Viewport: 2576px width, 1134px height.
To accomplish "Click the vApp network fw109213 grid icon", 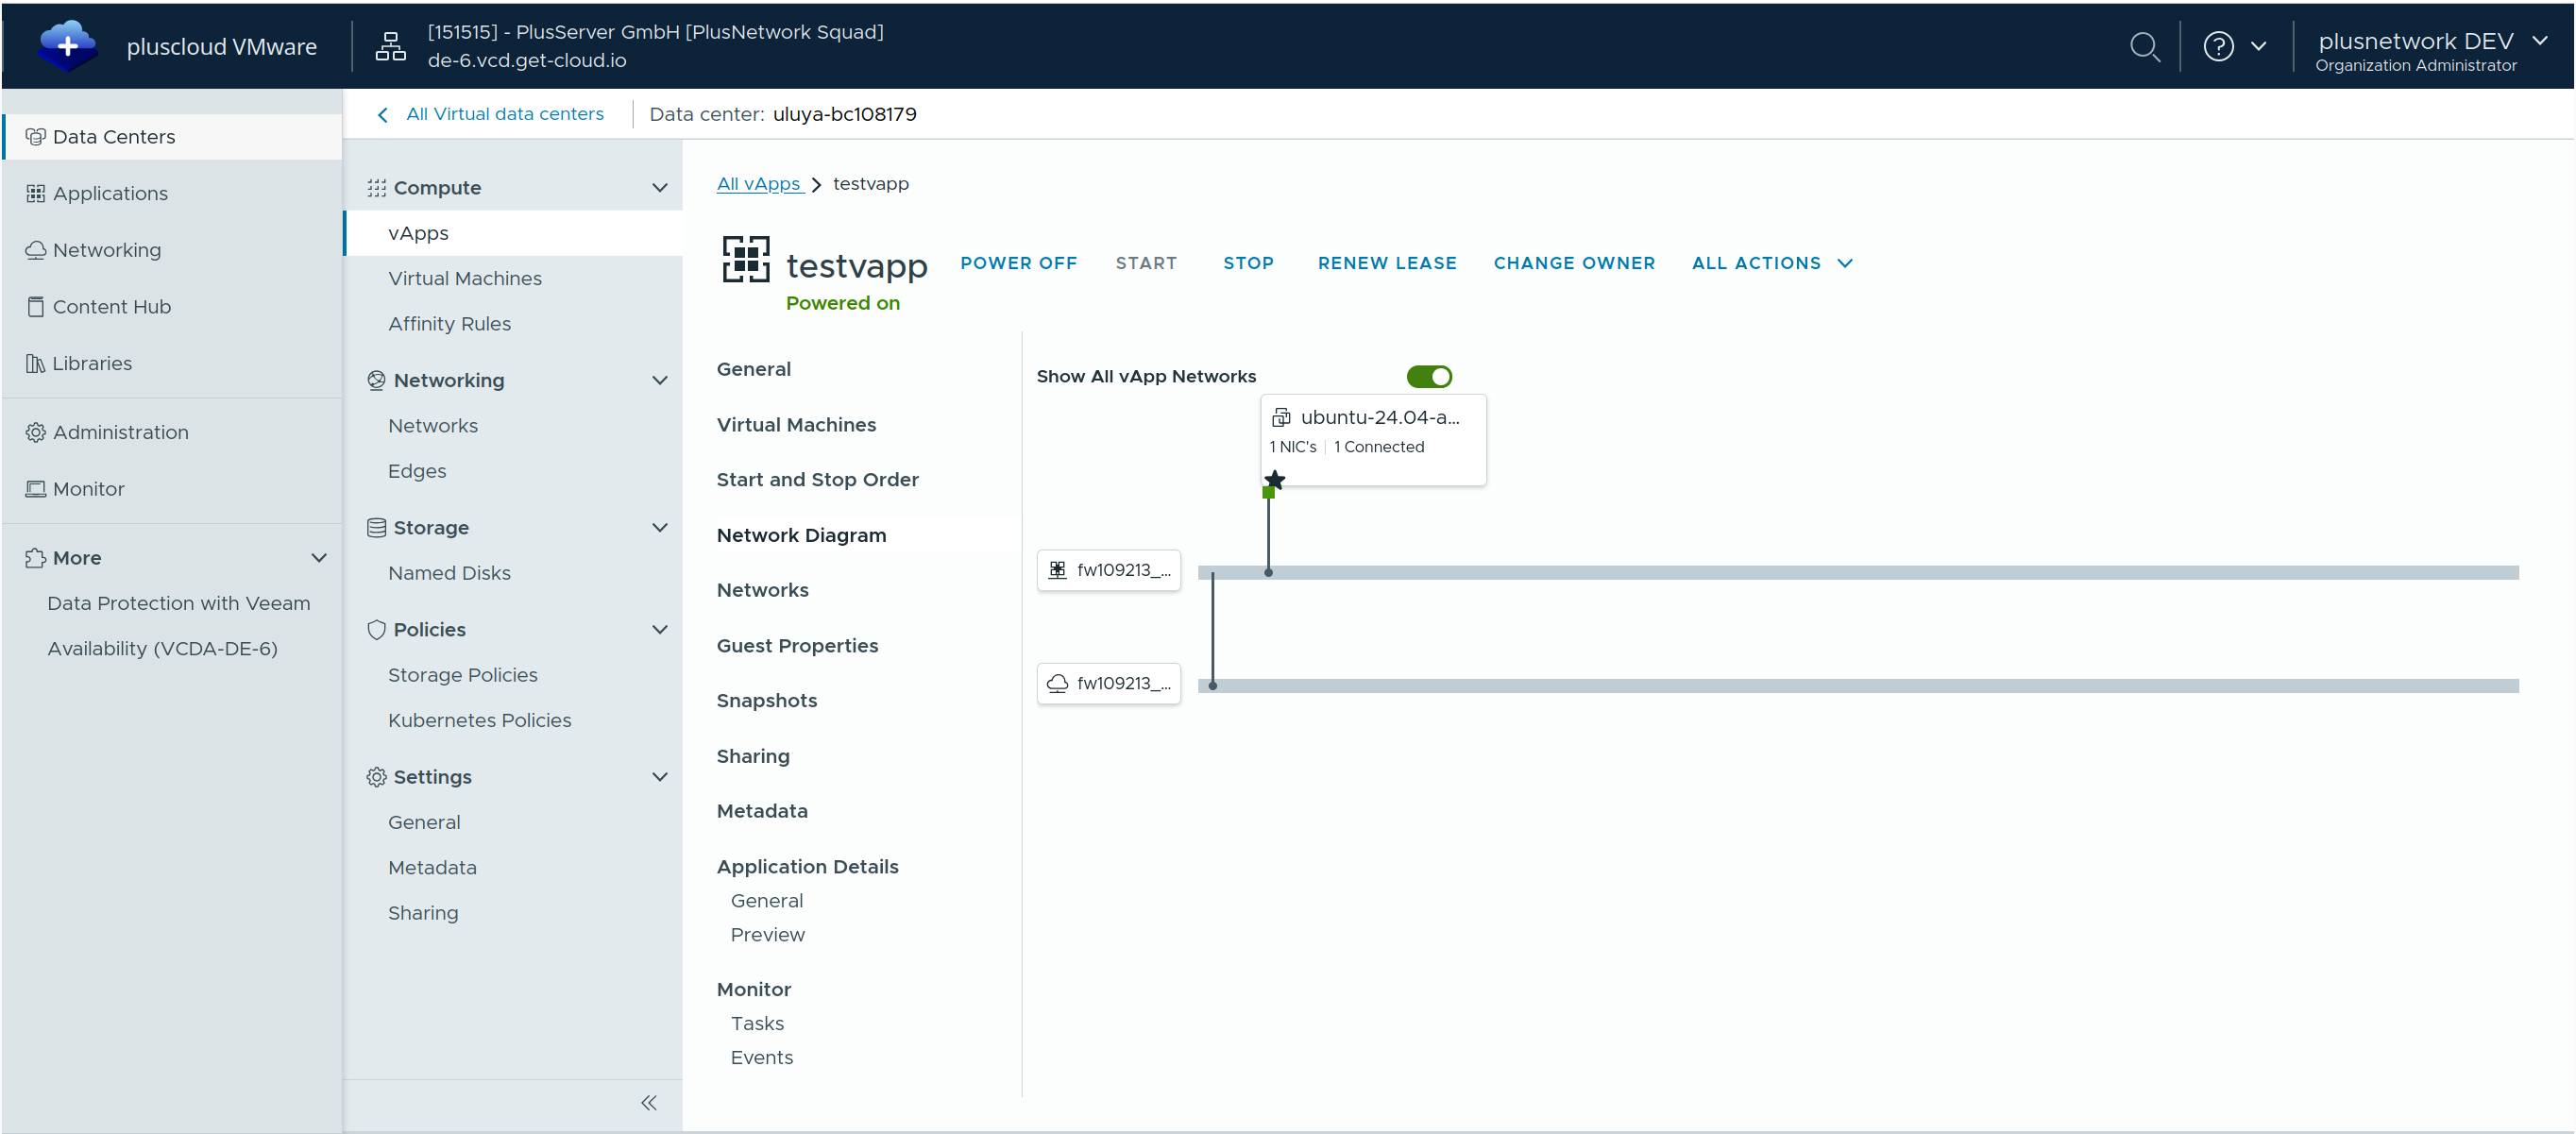I will point(1057,570).
